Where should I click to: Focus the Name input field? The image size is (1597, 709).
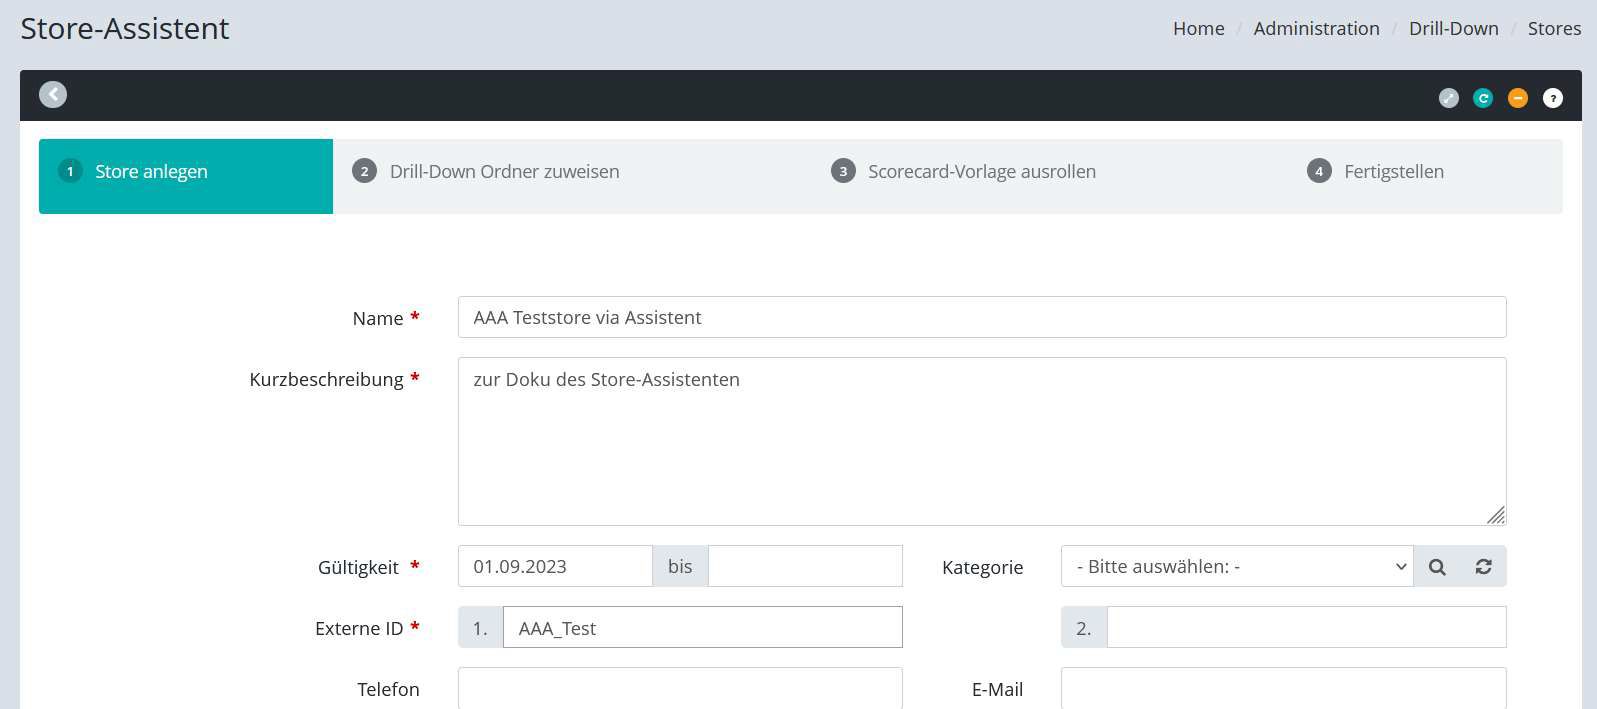coord(981,318)
